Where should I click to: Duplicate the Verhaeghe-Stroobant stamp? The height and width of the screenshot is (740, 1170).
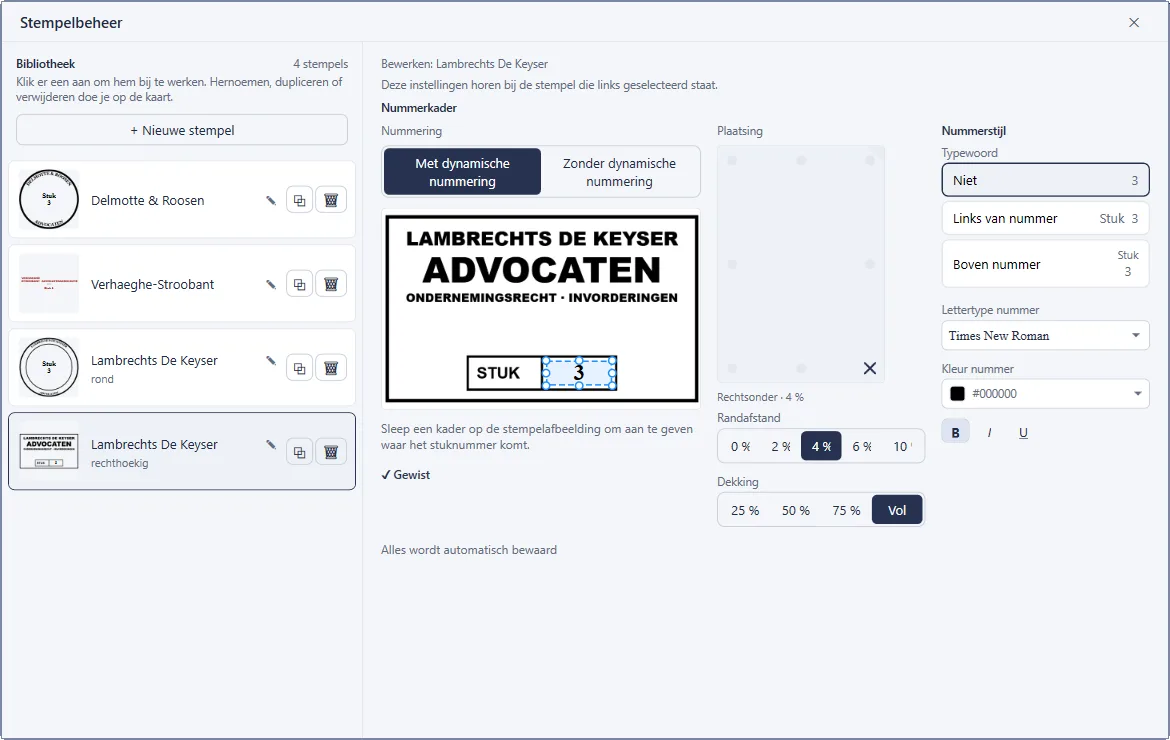pos(299,284)
